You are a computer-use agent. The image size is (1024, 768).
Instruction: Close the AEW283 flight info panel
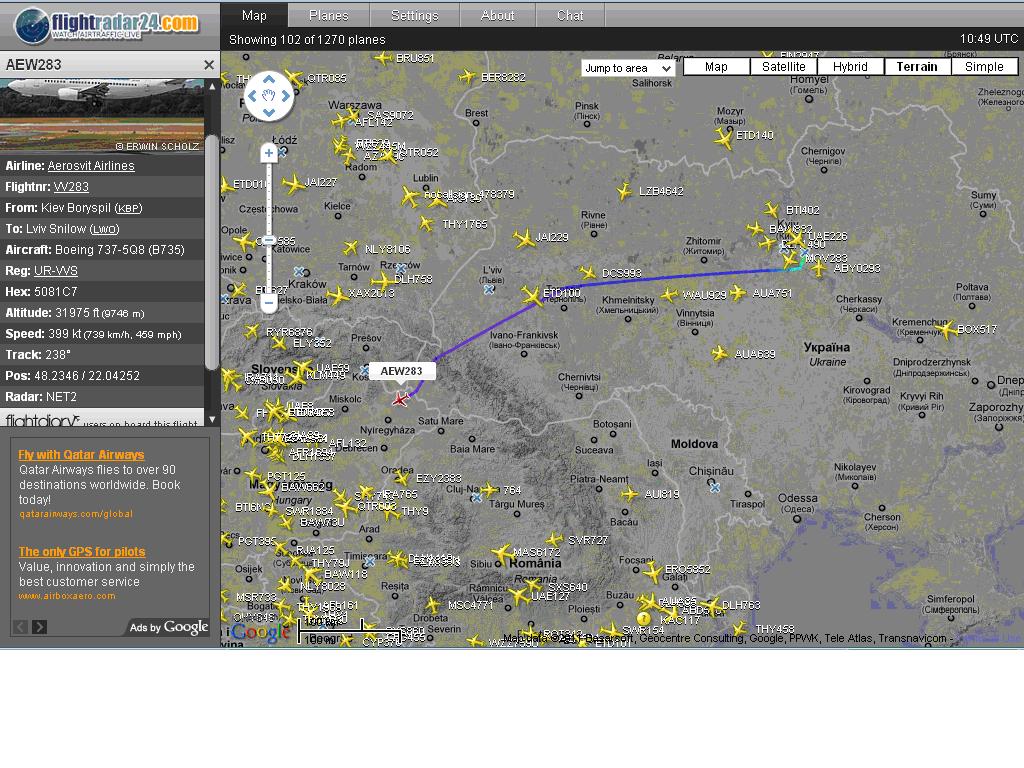(209, 65)
